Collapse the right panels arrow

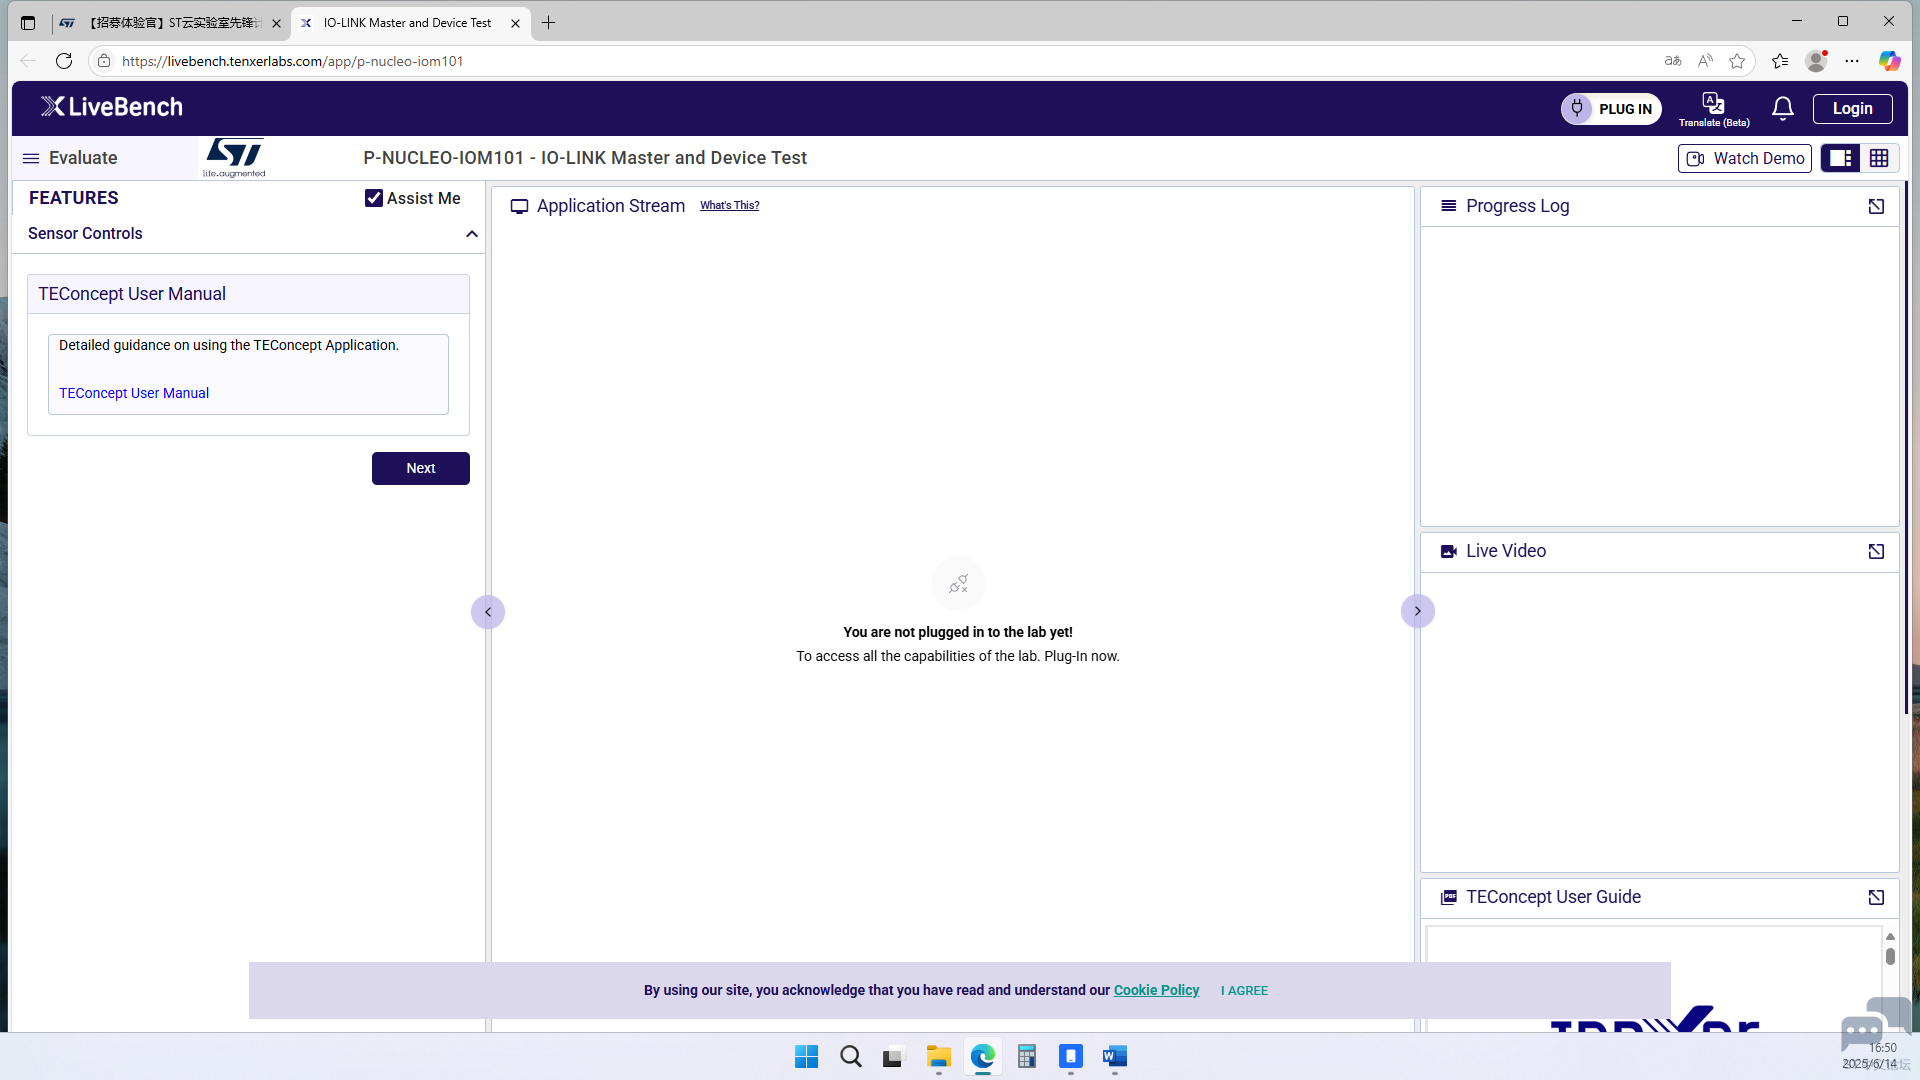[x=1417, y=611]
